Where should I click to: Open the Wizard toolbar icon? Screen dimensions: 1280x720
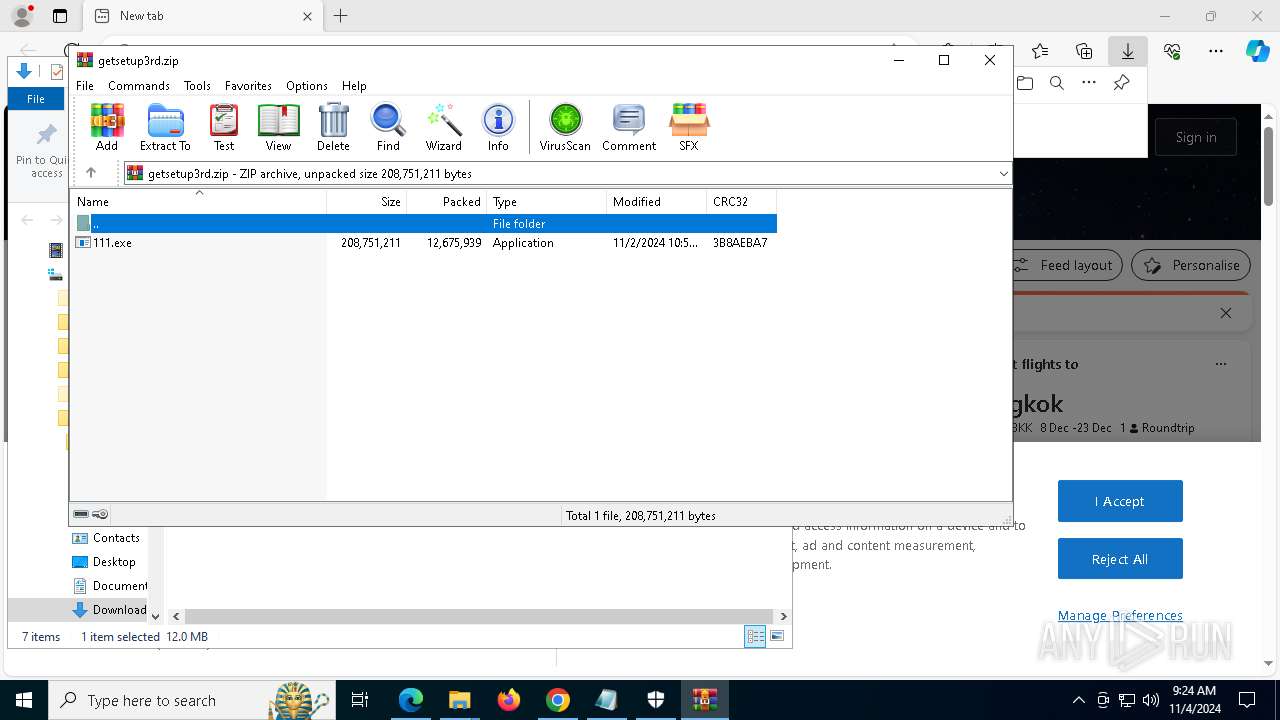tap(444, 127)
